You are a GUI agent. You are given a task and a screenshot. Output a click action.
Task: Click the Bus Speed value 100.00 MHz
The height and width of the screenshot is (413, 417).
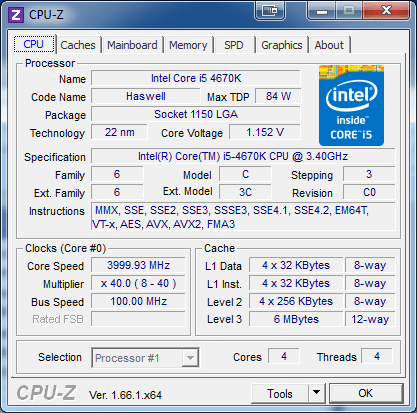click(x=138, y=302)
